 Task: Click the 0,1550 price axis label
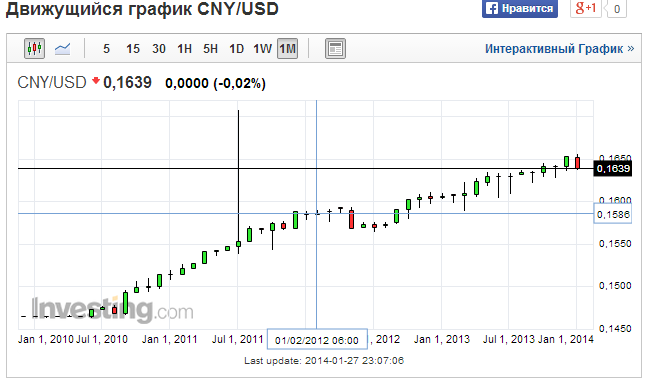615,244
